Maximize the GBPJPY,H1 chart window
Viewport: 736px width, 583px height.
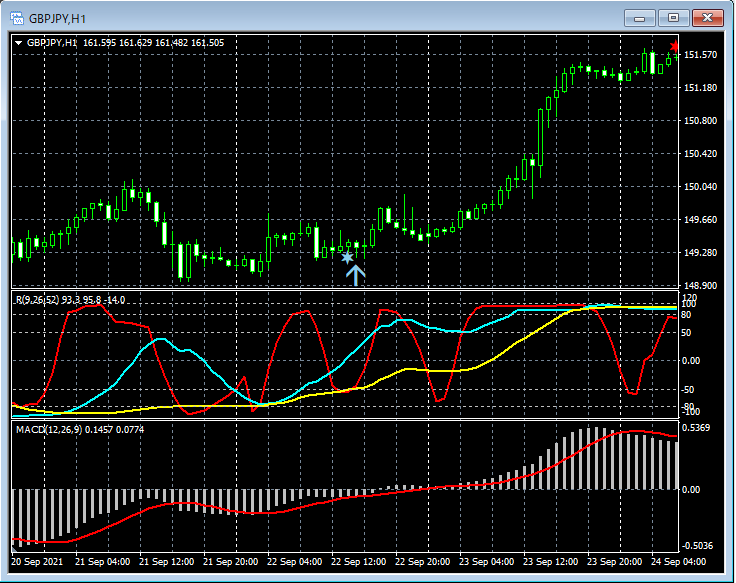(x=673, y=18)
